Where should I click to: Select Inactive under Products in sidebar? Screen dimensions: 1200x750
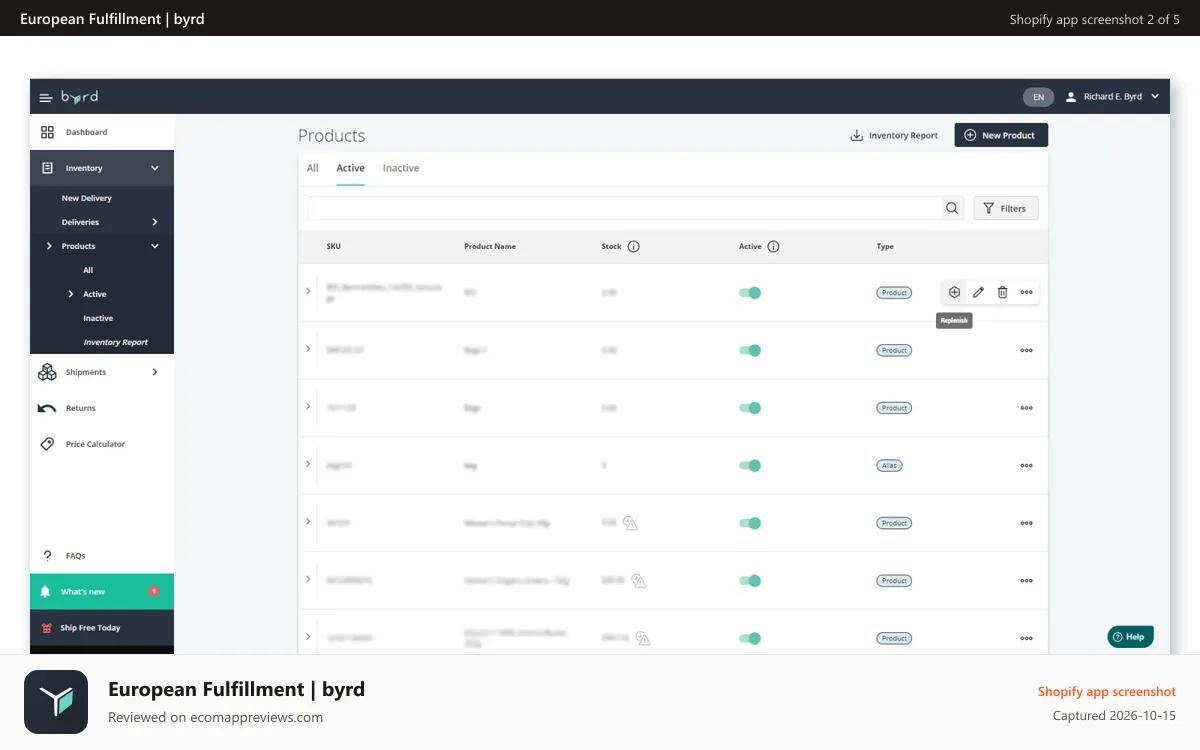pyautogui.click(x=98, y=318)
